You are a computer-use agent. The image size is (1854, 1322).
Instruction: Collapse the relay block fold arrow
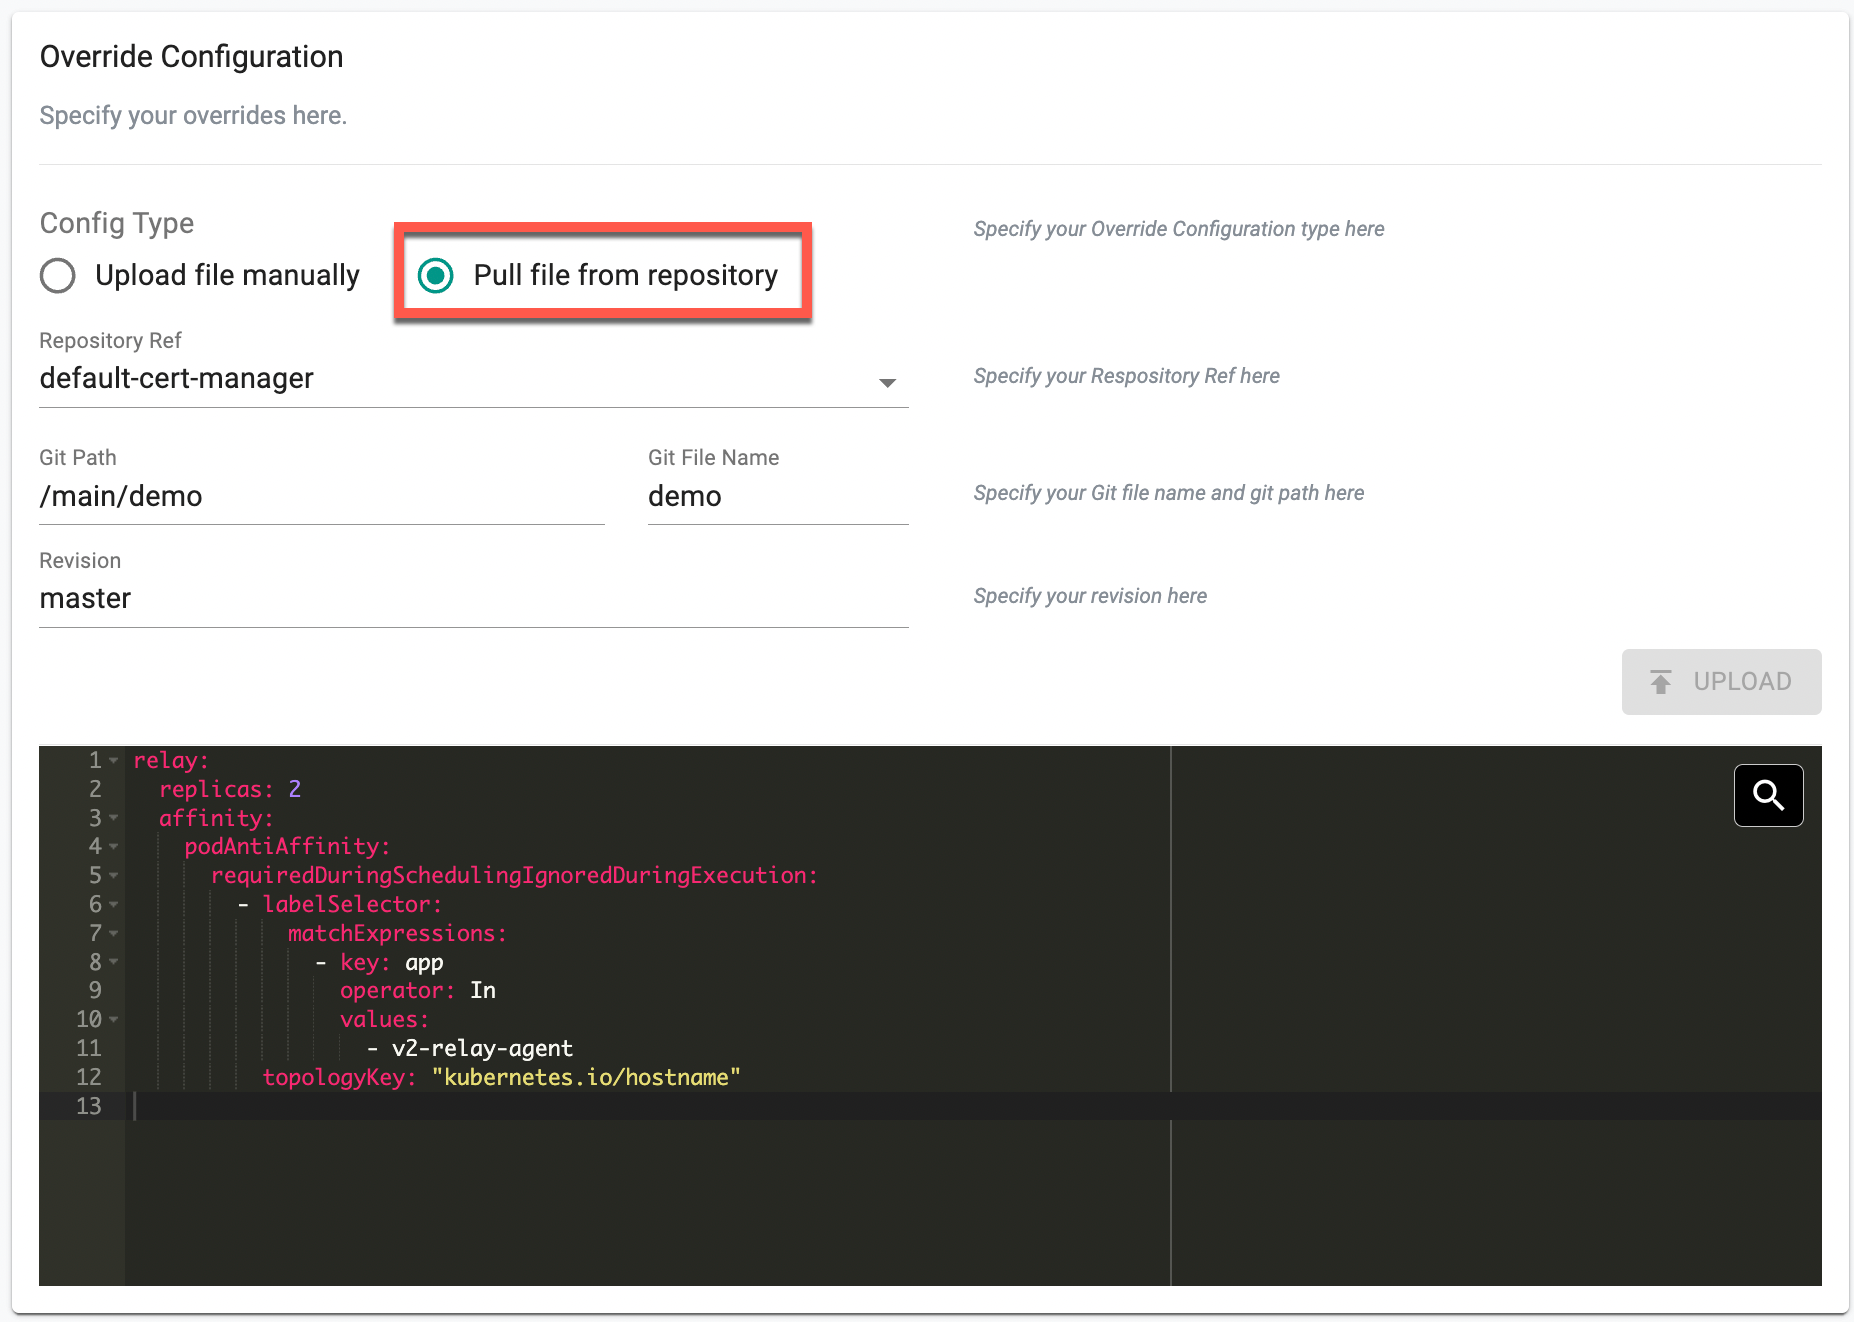[114, 761]
